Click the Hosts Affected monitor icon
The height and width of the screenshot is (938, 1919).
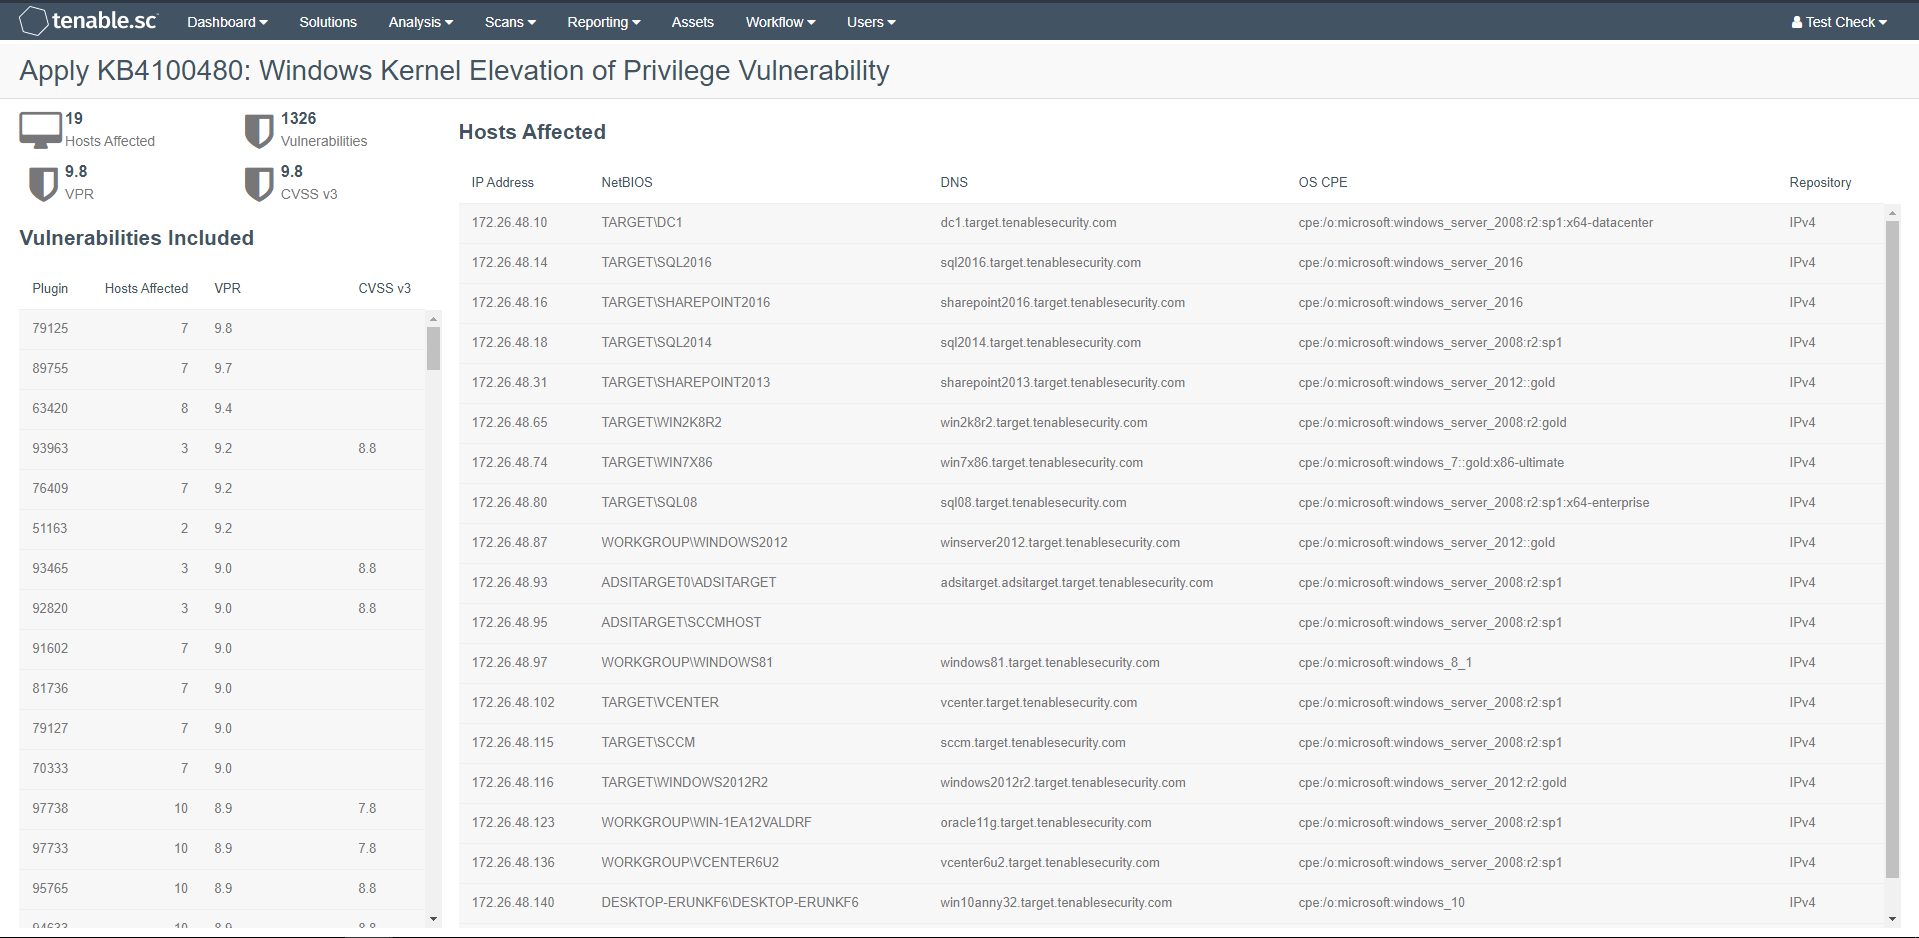pos(40,128)
